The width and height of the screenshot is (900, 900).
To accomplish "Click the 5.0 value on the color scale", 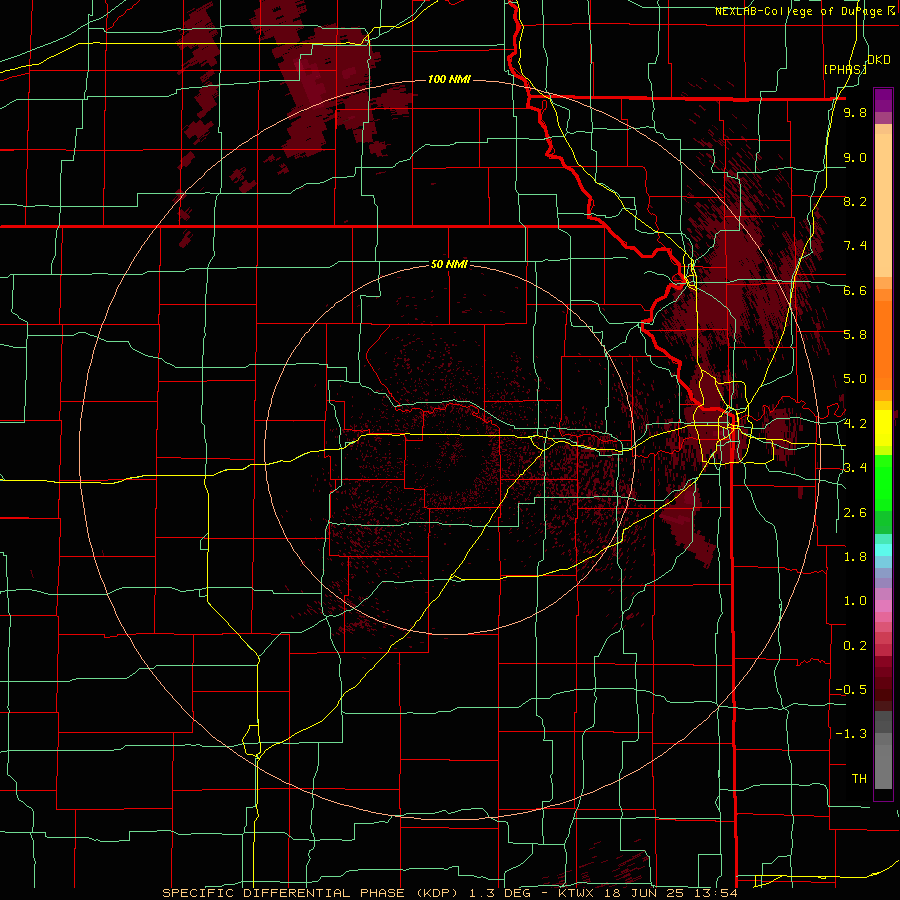I will pos(855,379).
